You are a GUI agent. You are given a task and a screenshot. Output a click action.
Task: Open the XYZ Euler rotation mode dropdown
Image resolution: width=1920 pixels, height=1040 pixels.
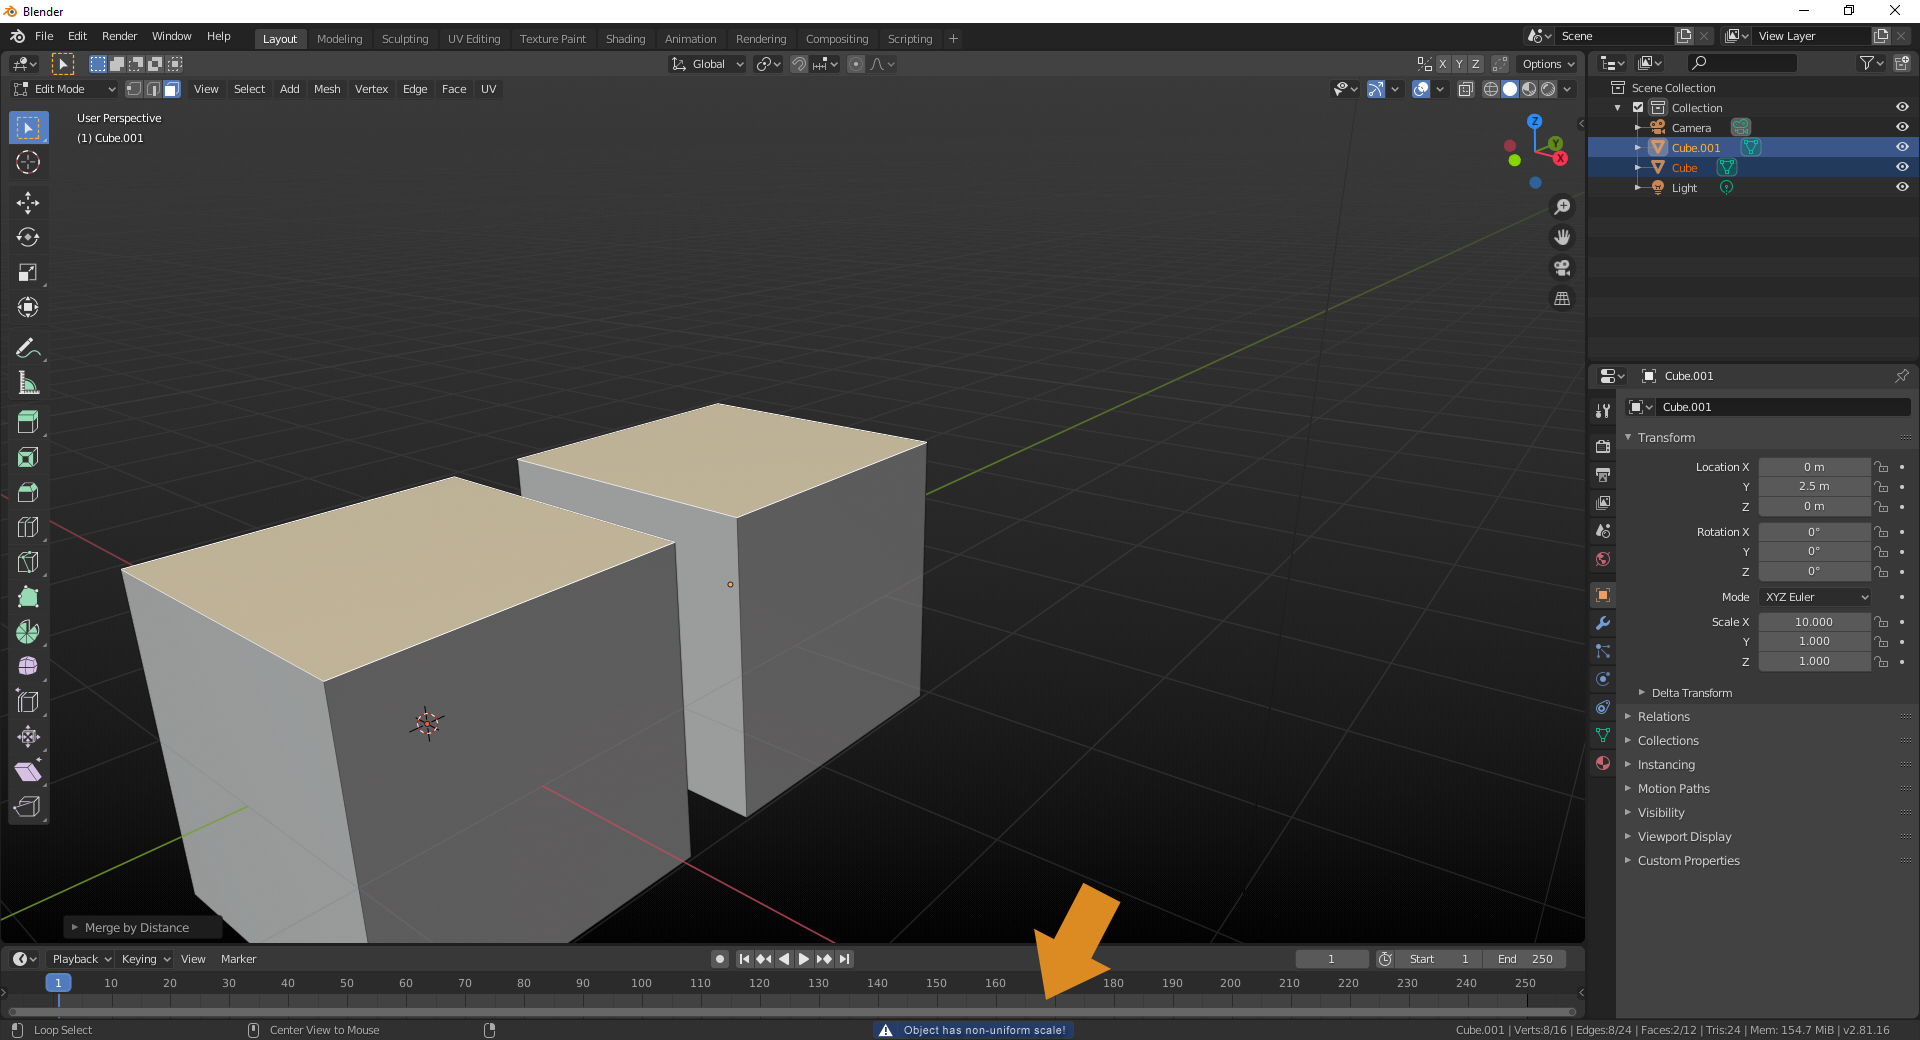[1814, 597]
